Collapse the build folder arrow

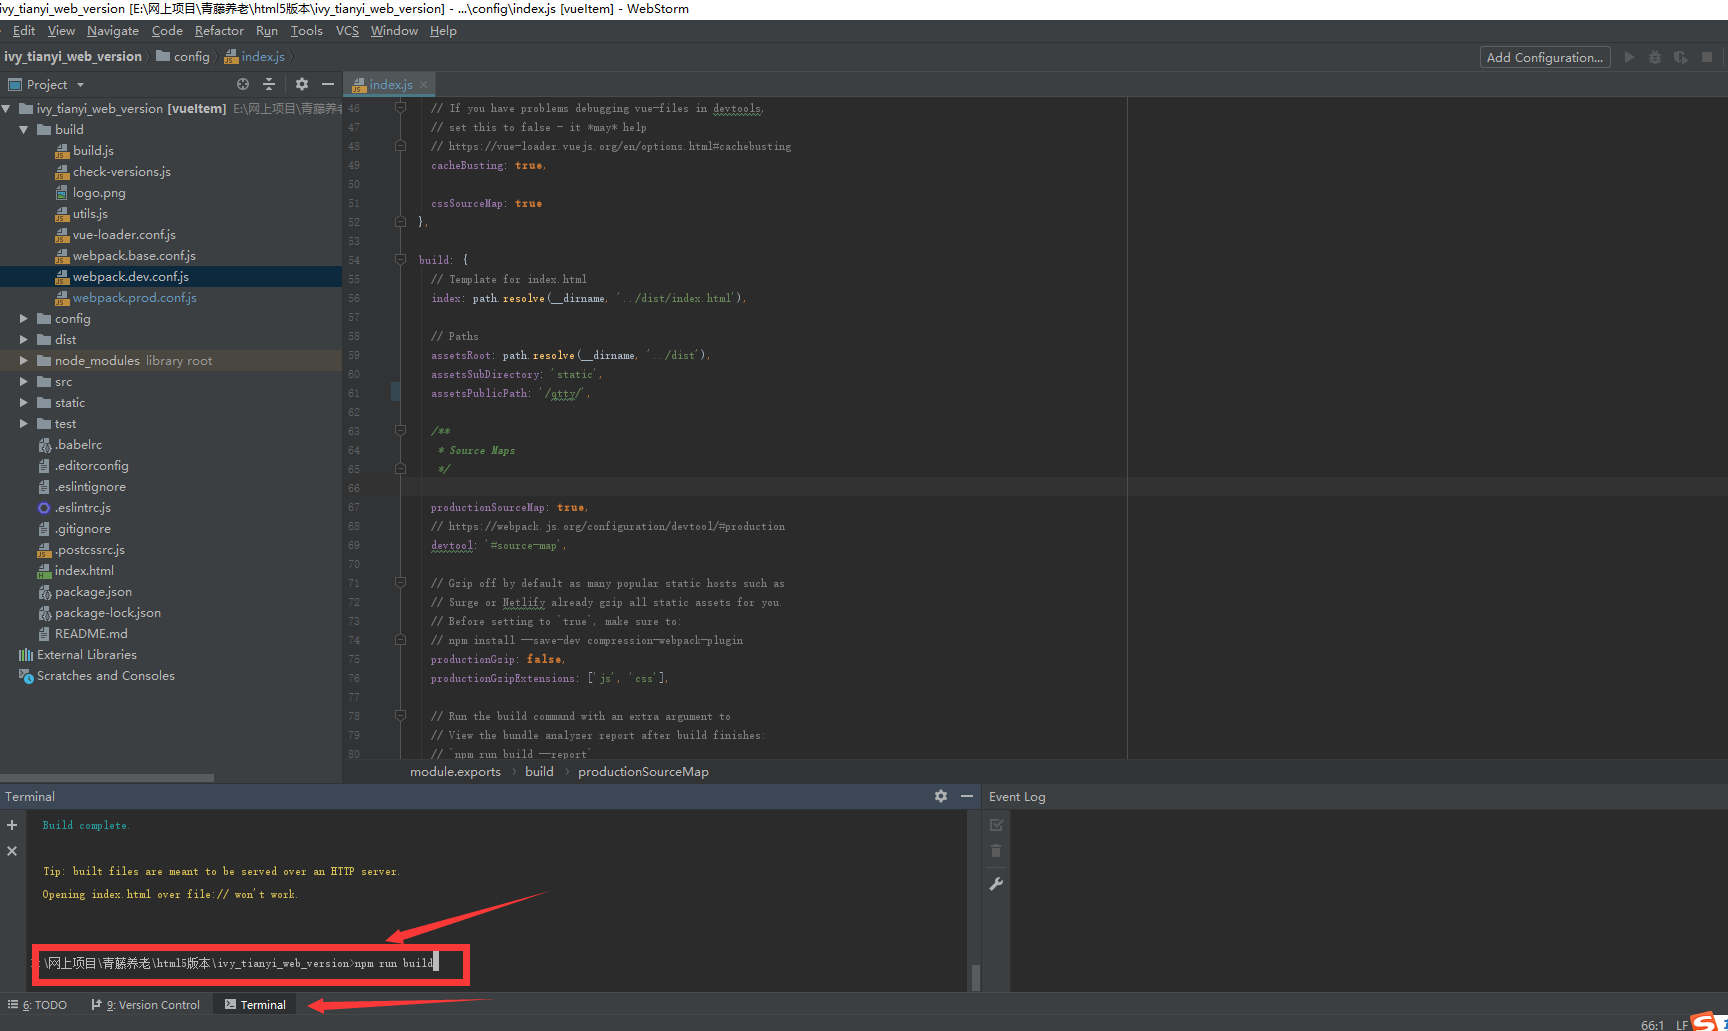coord(24,130)
